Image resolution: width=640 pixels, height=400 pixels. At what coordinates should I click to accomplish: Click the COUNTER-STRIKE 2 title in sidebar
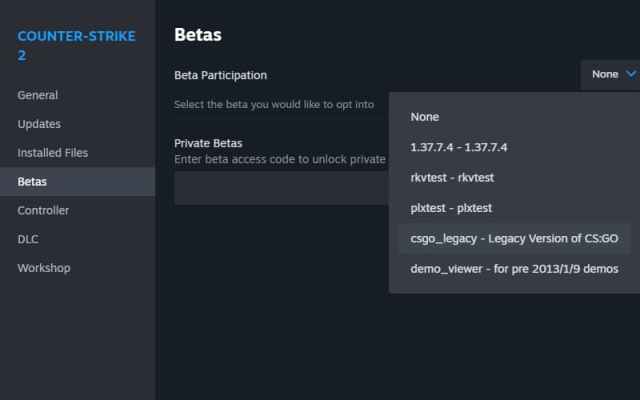pos(76,46)
